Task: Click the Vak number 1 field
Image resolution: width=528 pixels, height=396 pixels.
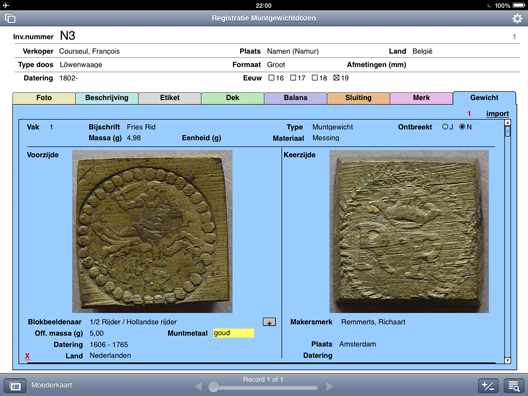Action: (51, 127)
